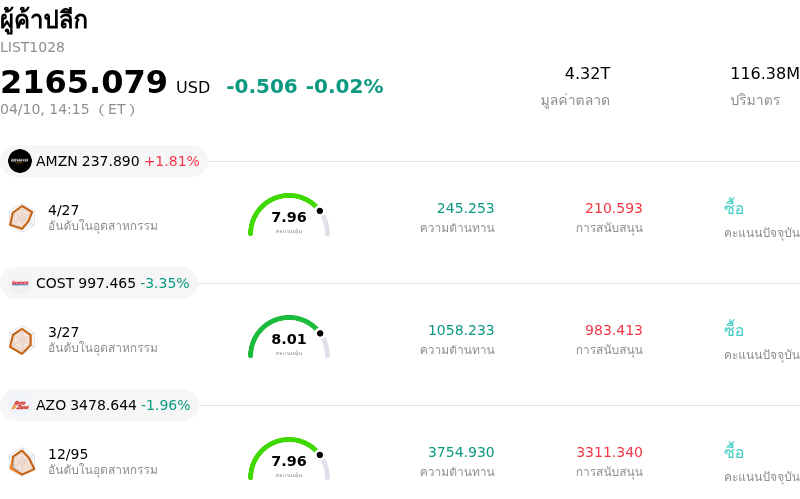This screenshot has width=800, height=499.
Task: Click AZO support value 3311.340
Action: pyautogui.click(x=609, y=452)
